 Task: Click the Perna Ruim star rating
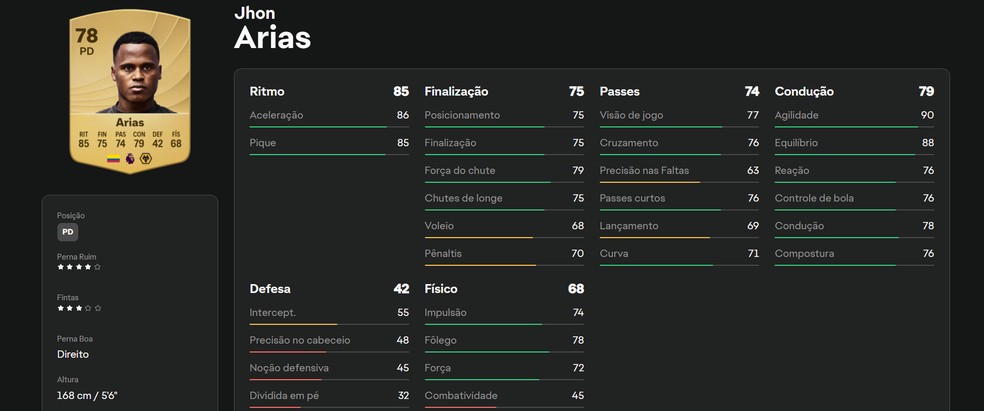pyautogui.click(x=78, y=267)
